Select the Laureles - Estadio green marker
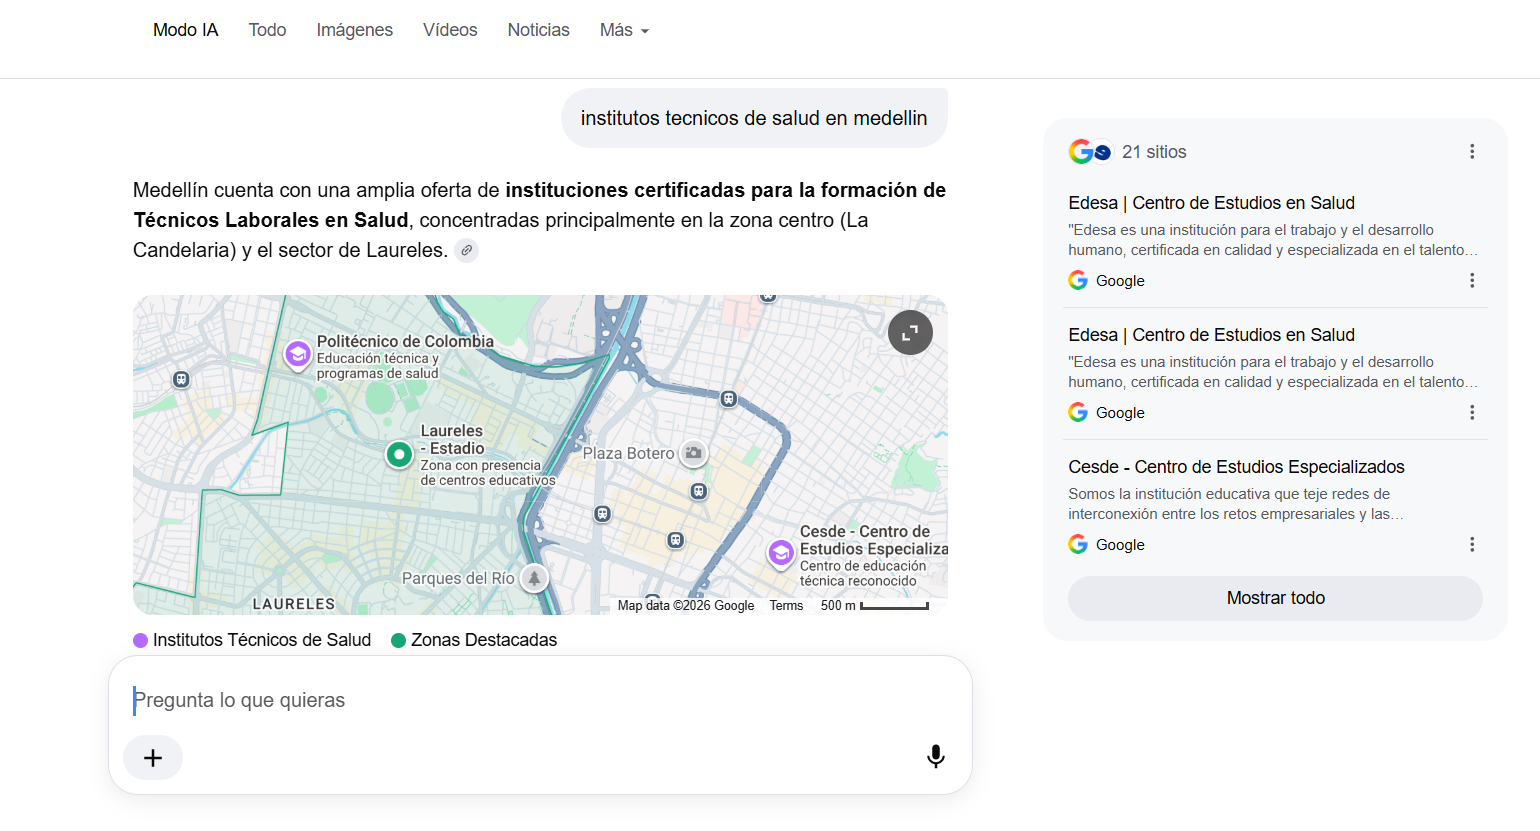 tap(399, 455)
